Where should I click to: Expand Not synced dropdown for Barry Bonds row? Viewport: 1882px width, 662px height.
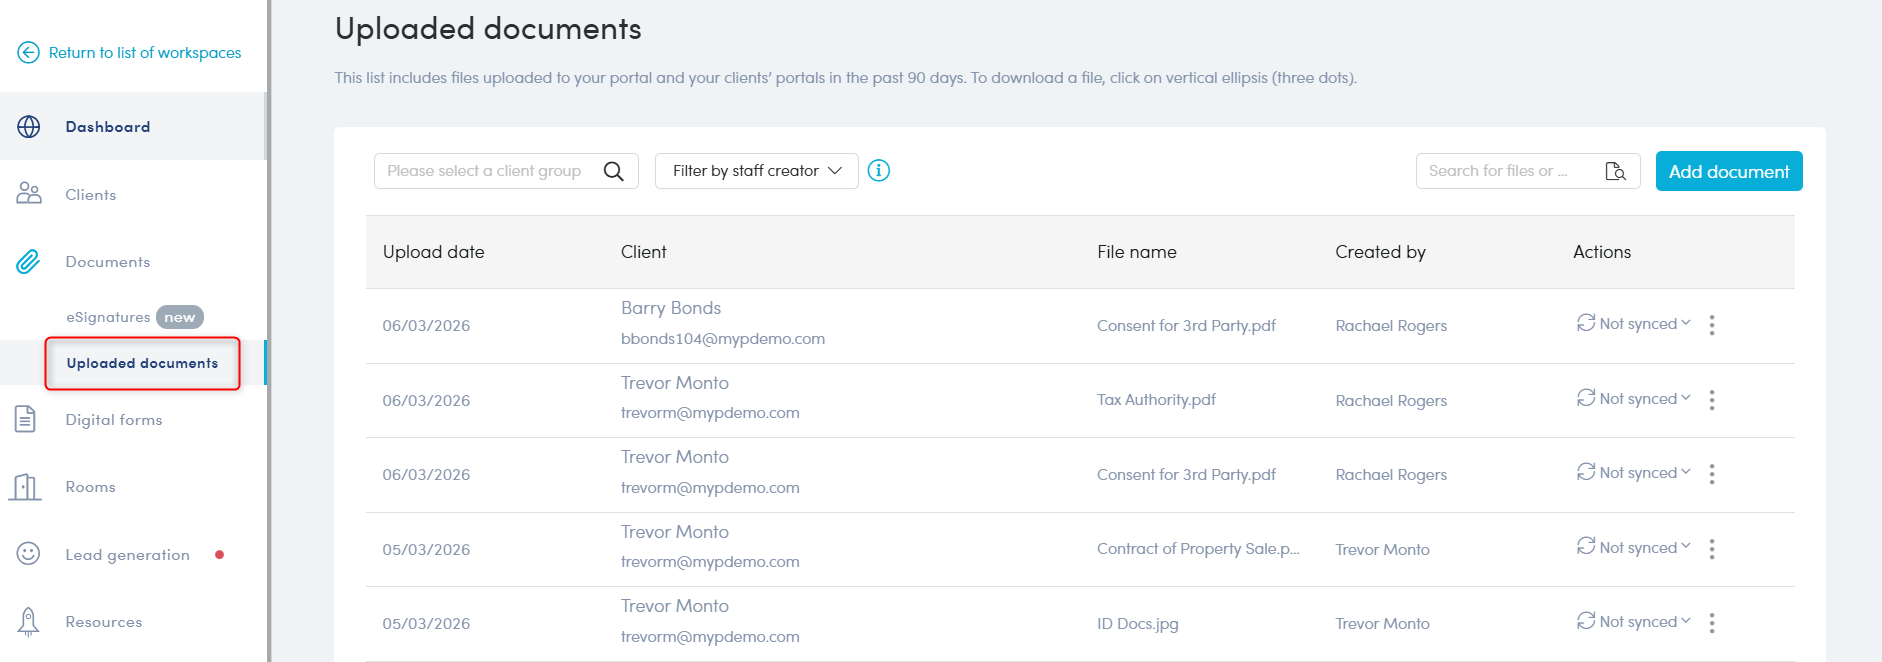coord(1634,324)
